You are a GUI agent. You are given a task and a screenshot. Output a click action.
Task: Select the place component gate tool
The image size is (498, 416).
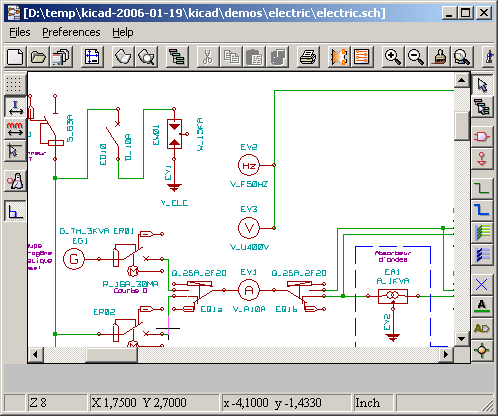[x=482, y=137]
